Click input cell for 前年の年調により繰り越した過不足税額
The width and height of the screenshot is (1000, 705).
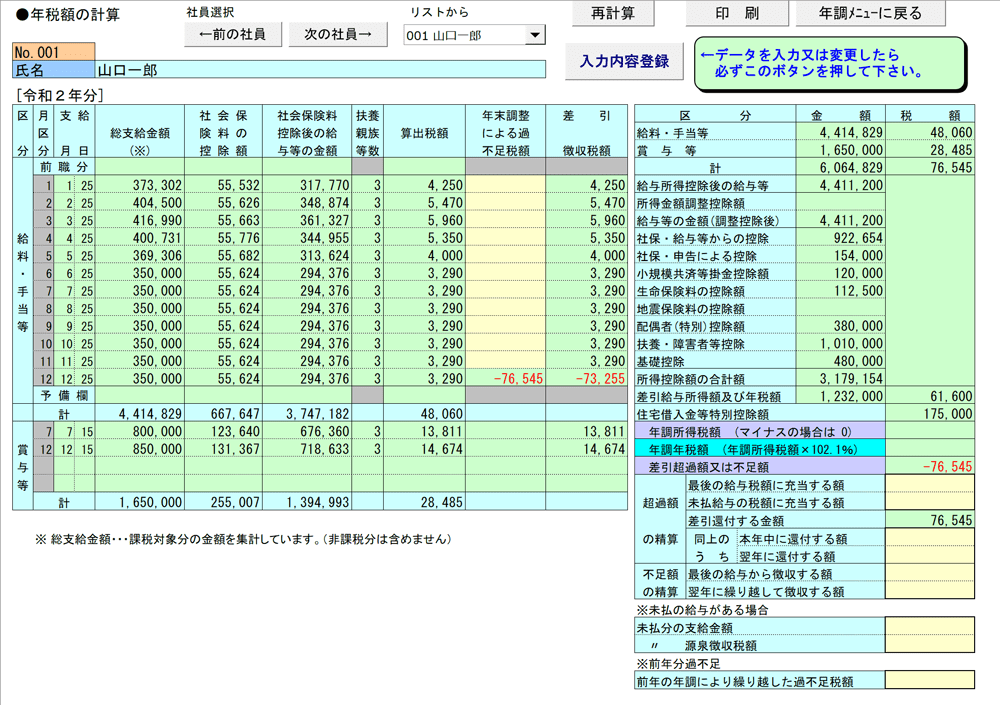[930, 680]
